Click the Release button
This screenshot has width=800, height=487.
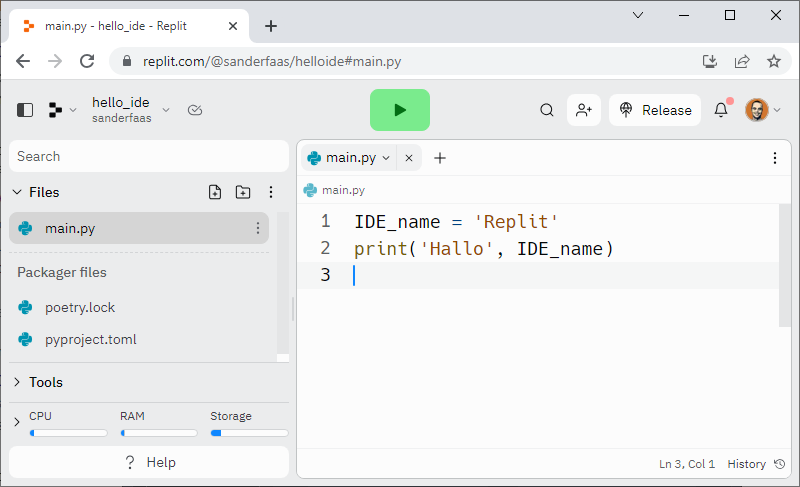coord(655,110)
